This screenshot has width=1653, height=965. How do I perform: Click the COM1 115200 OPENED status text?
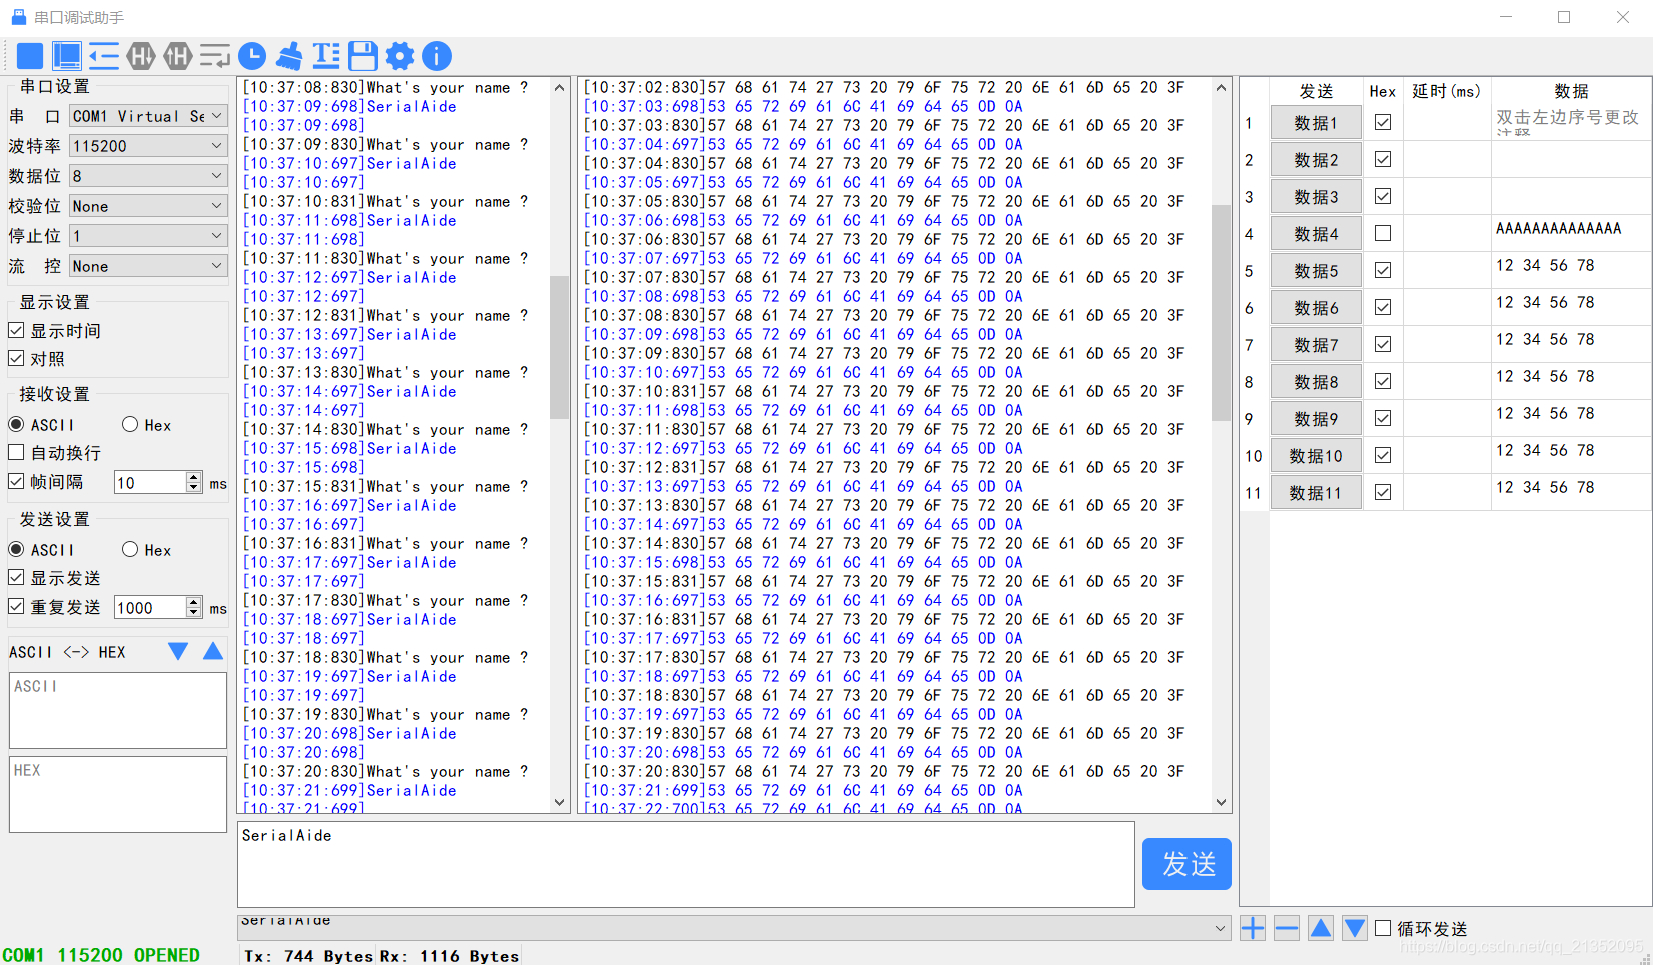coord(101,955)
